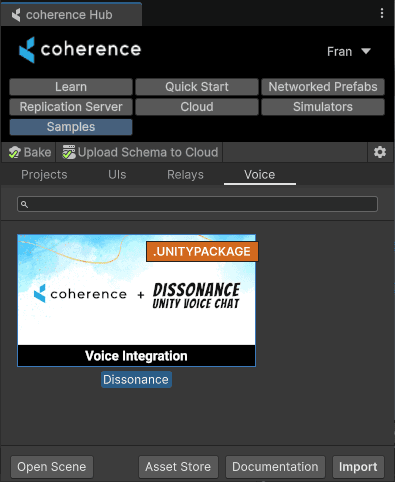Viewport: 395px width, 482px height.
Task: Open the Replication Server section
Action: [x=71, y=107]
